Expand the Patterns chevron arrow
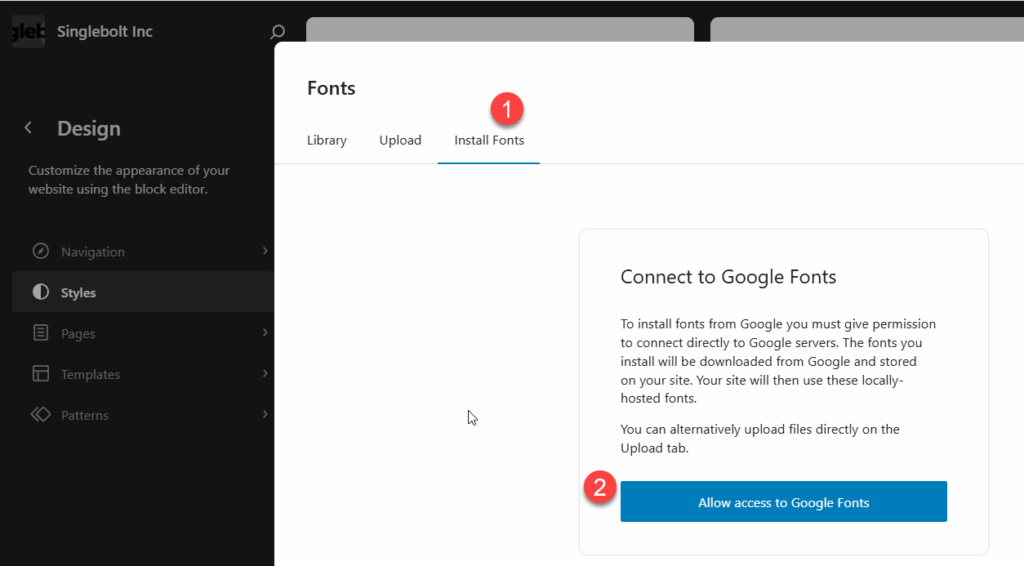The height and width of the screenshot is (566, 1024). [265, 415]
